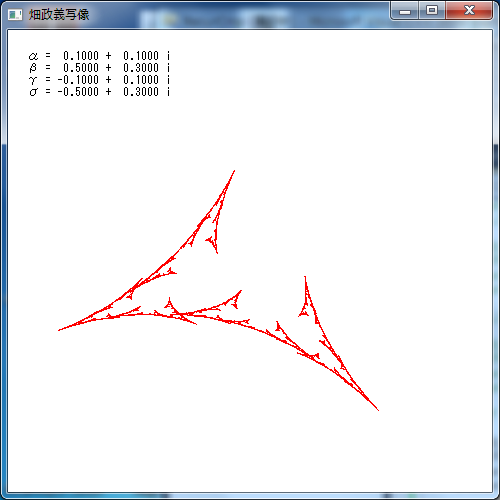The image size is (500, 500).
Task: Minimize the 畑政義写像 window
Action: 405,11
